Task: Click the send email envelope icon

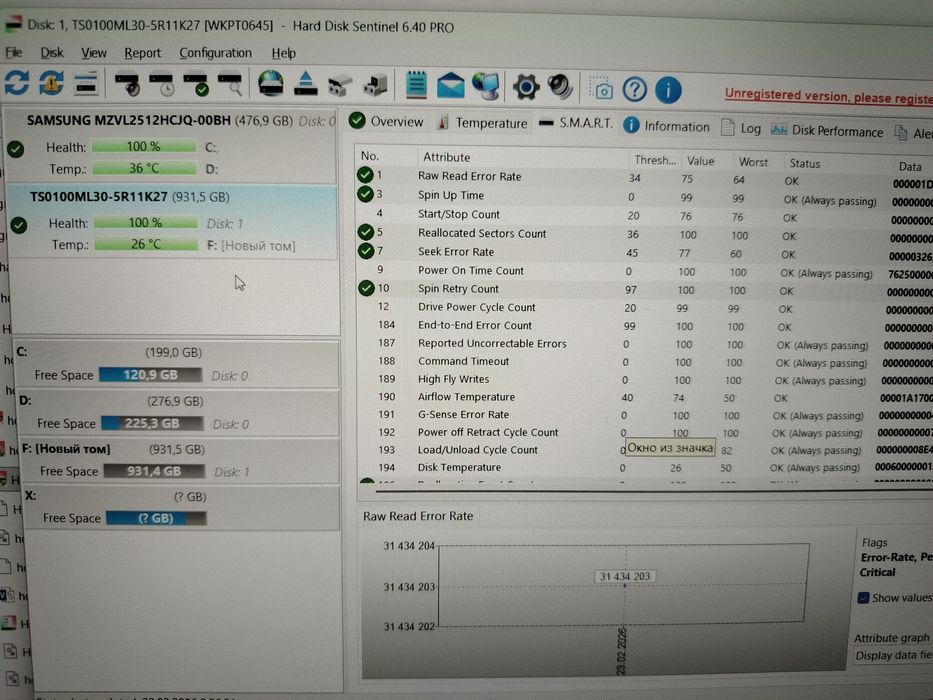Action: pyautogui.click(x=450, y=86)
